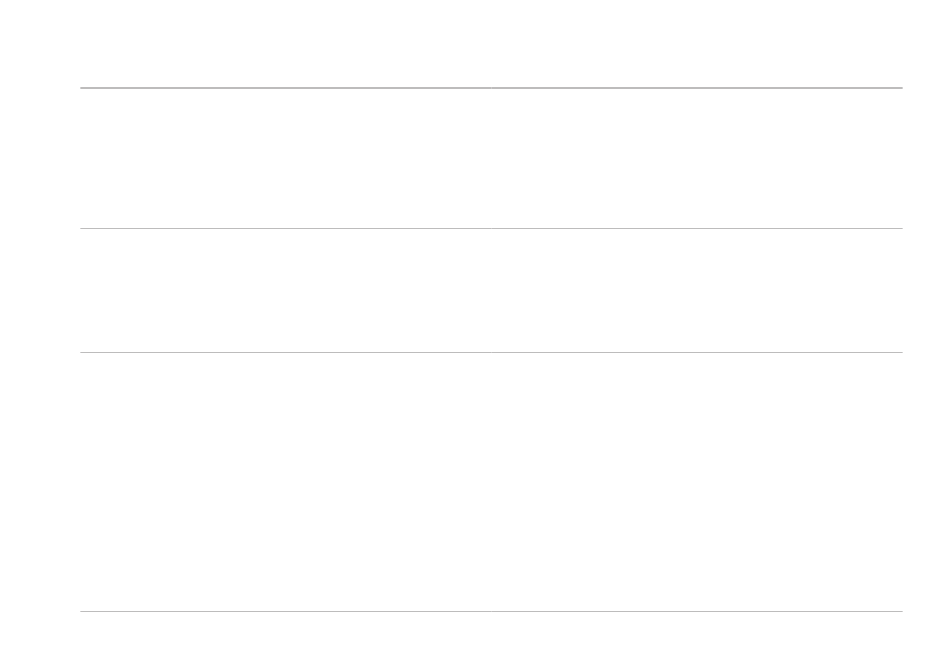Viewport: 950px width, 662px height.
Task: Click the first empty row's left cell
Action: [285, 158]
